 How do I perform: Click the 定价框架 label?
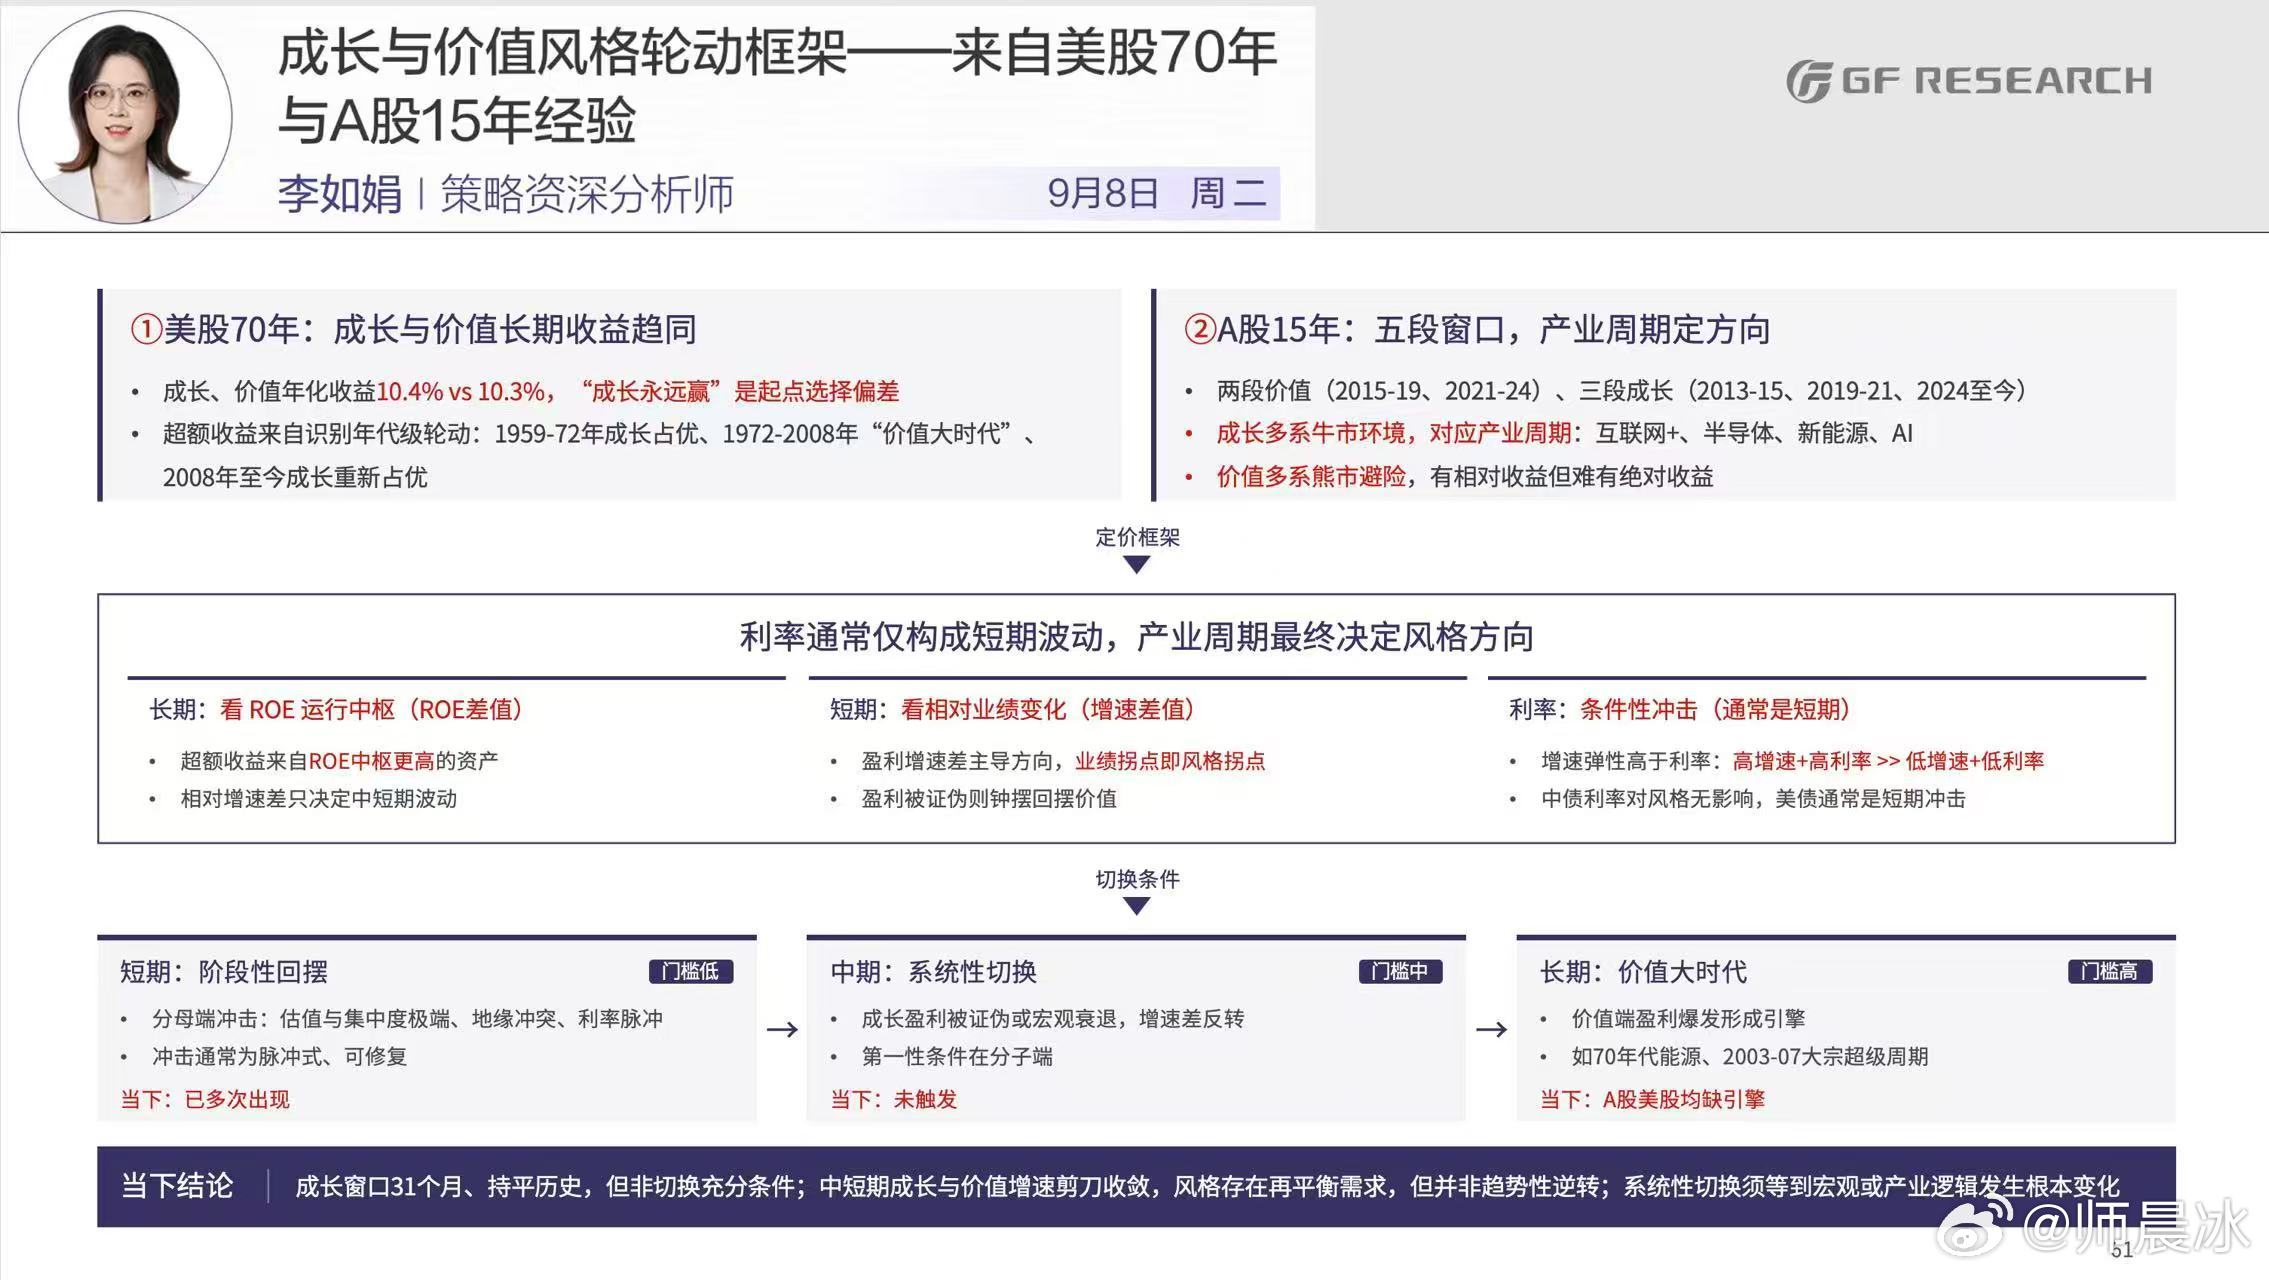pos(1137,537)
